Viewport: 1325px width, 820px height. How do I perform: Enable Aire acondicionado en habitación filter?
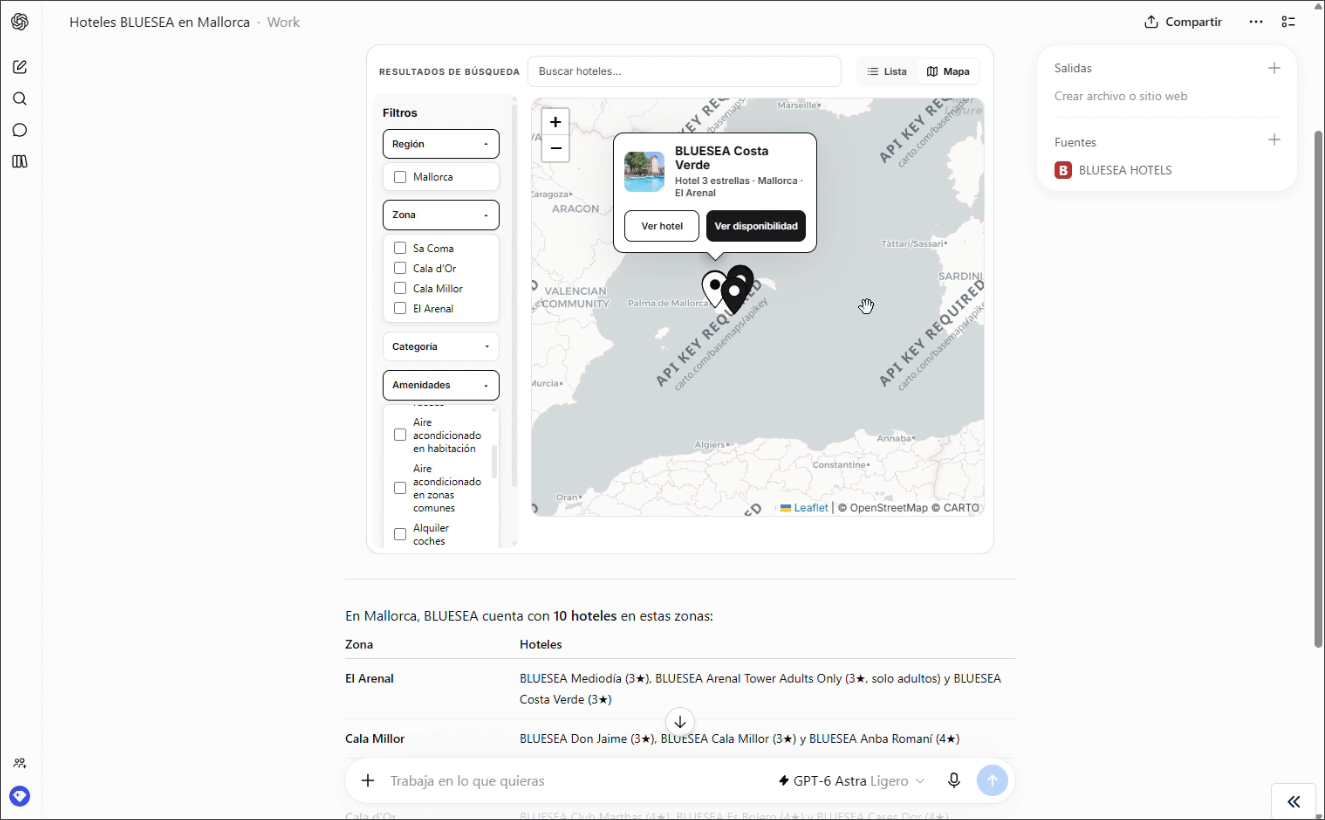[400, 435]
